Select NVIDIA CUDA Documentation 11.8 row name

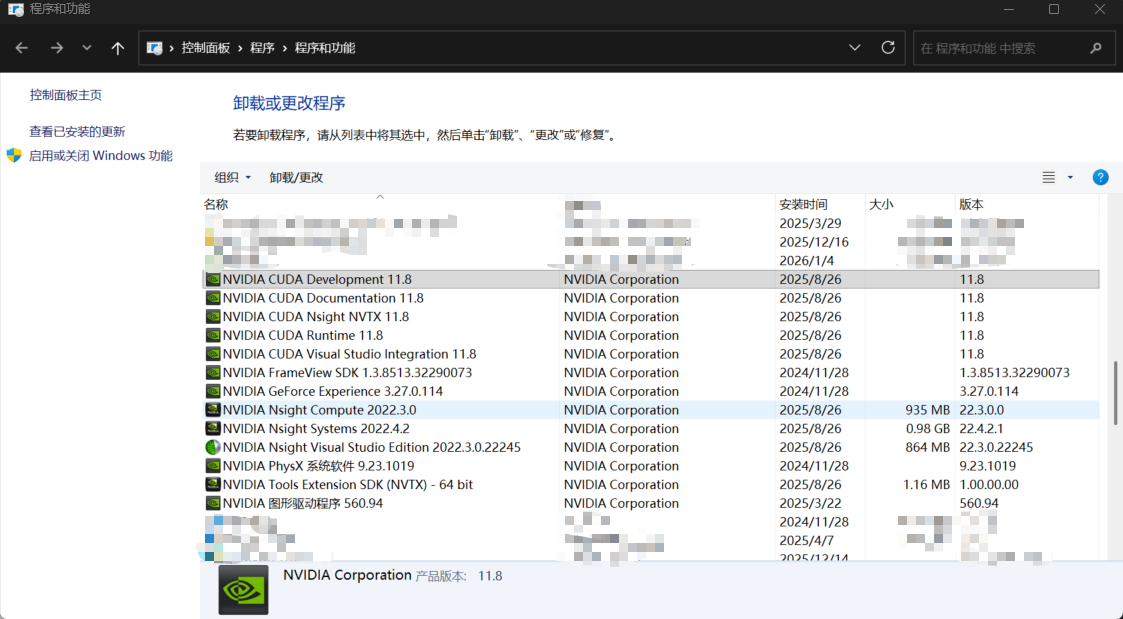(323, 298)
